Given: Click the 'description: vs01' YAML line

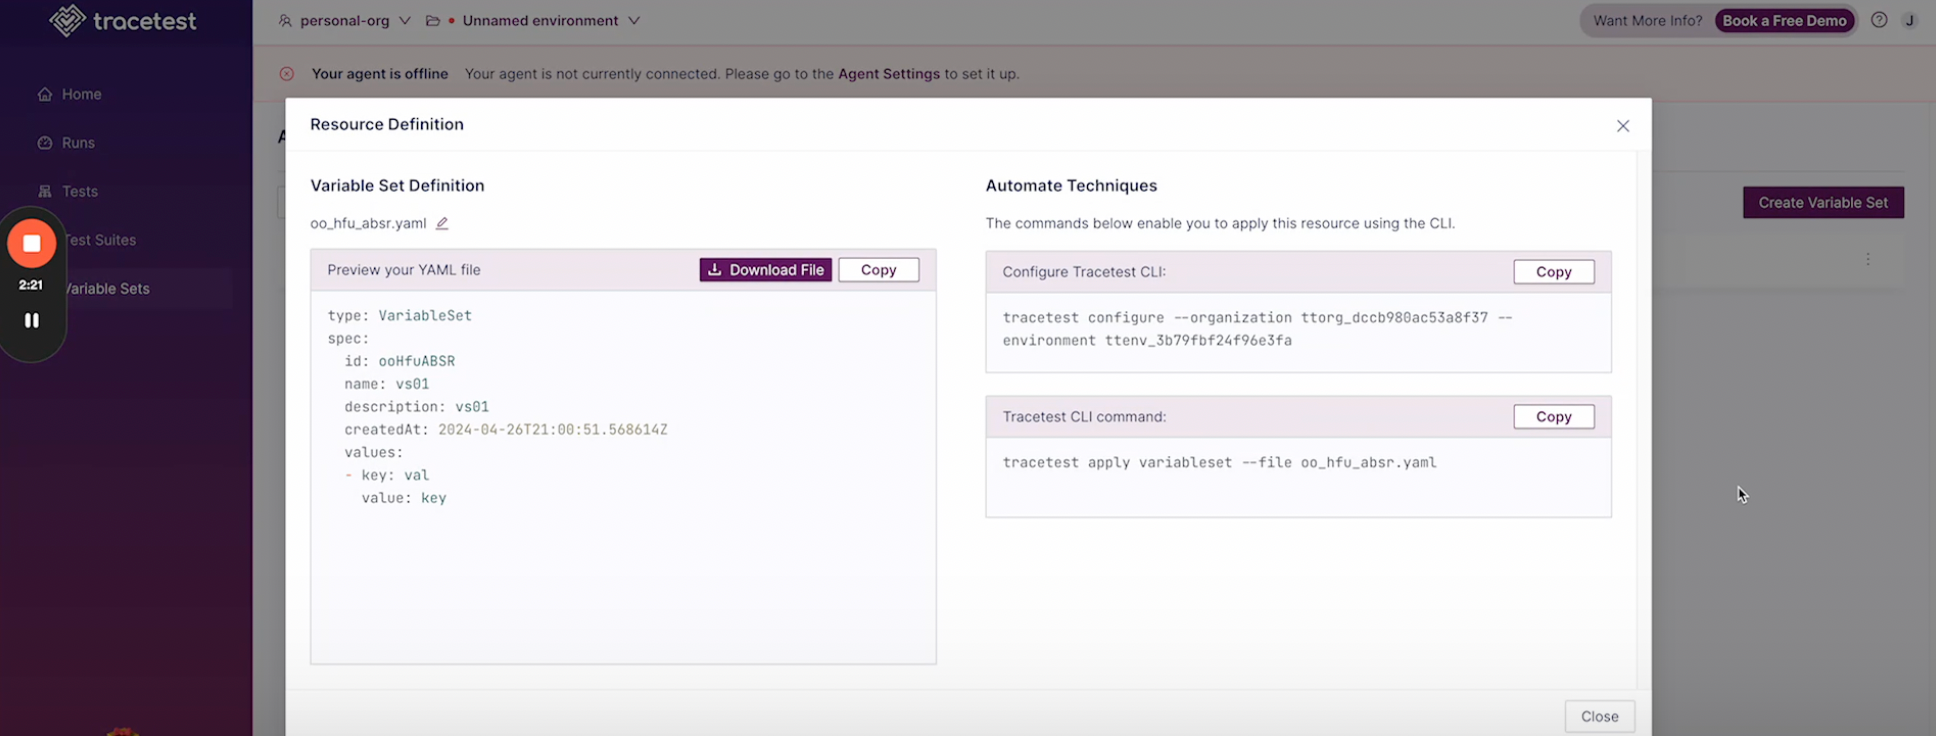Looking at the screenshot, I should [x=417, y=407].
